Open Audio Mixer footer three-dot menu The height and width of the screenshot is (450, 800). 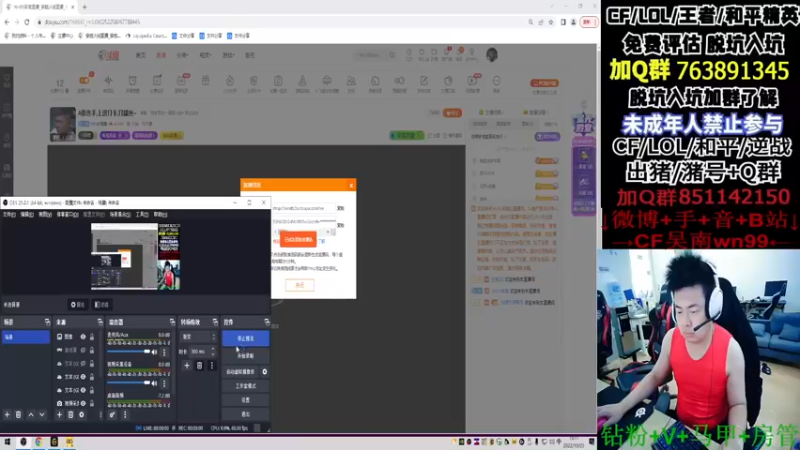[125, 415]
